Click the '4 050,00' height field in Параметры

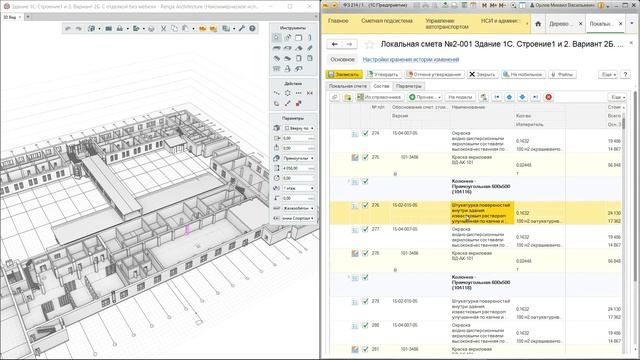(299, 168)
